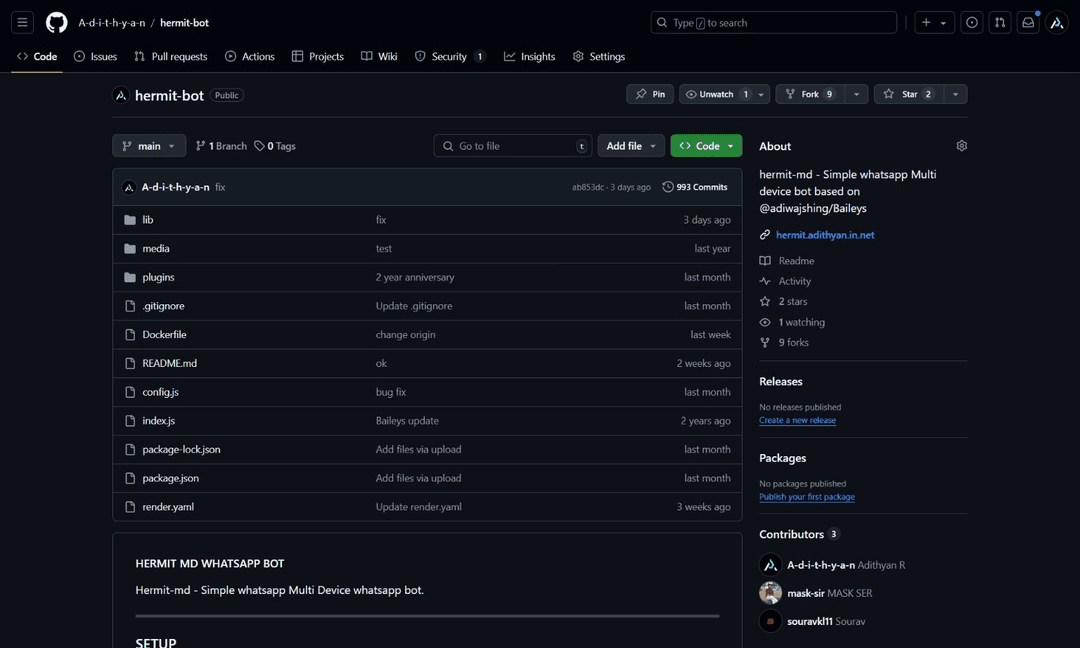Expand the Star lists dropdown arrow
1080x648 pixels.
coord(955,94)
